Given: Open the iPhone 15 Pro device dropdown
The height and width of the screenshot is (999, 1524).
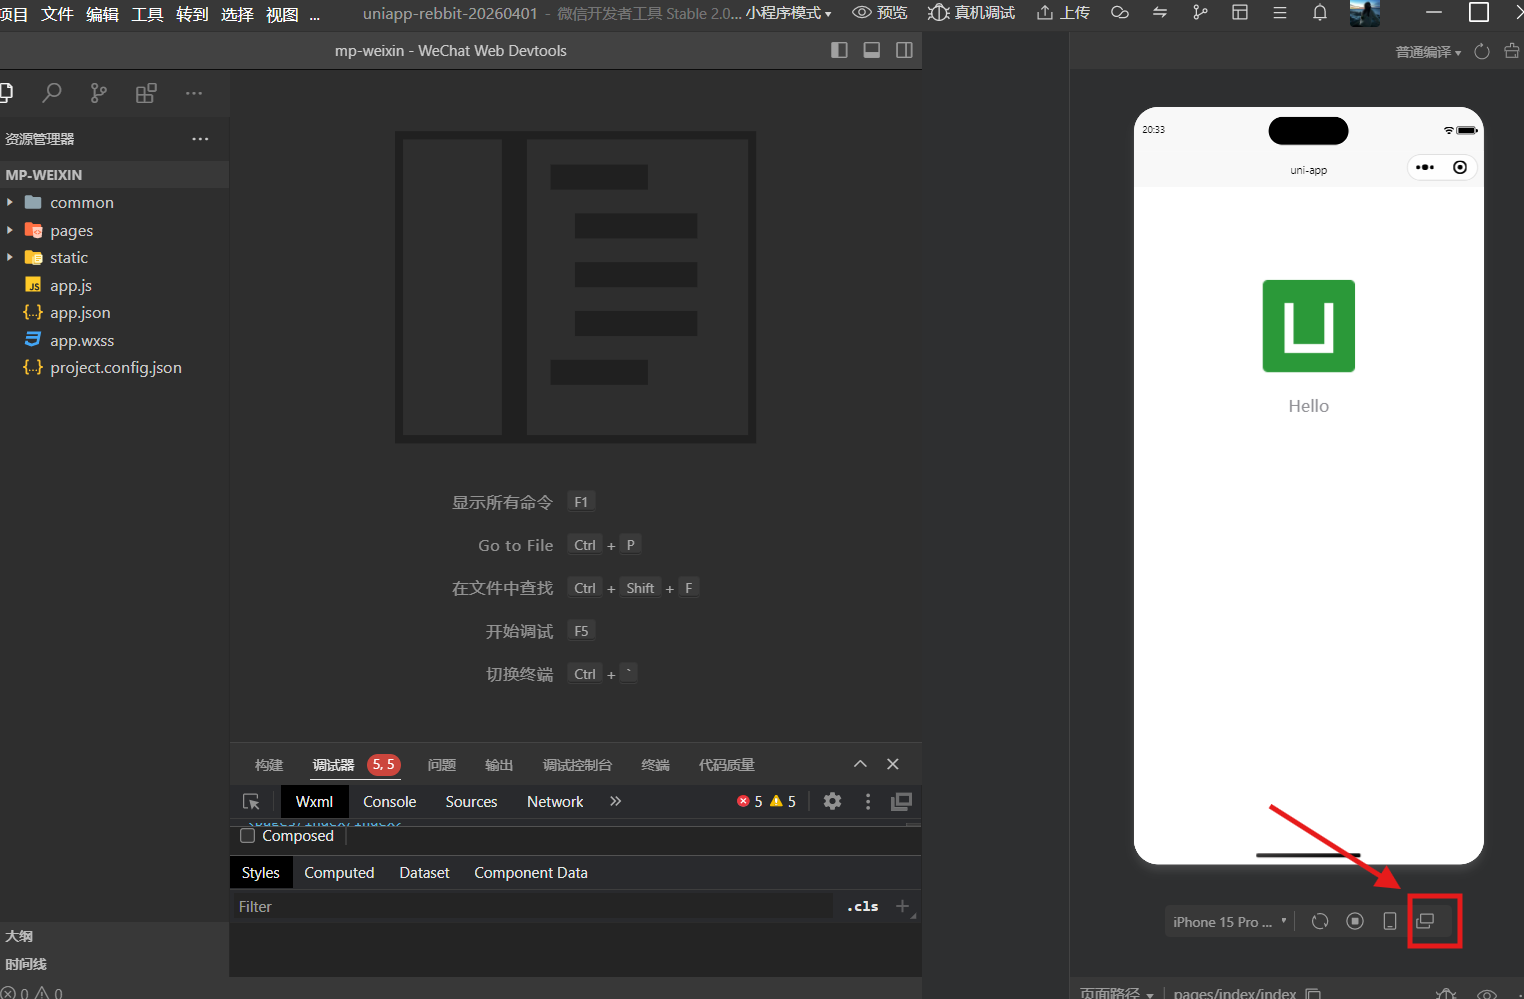Looking at the screenshot, I should coord(1229,922).
